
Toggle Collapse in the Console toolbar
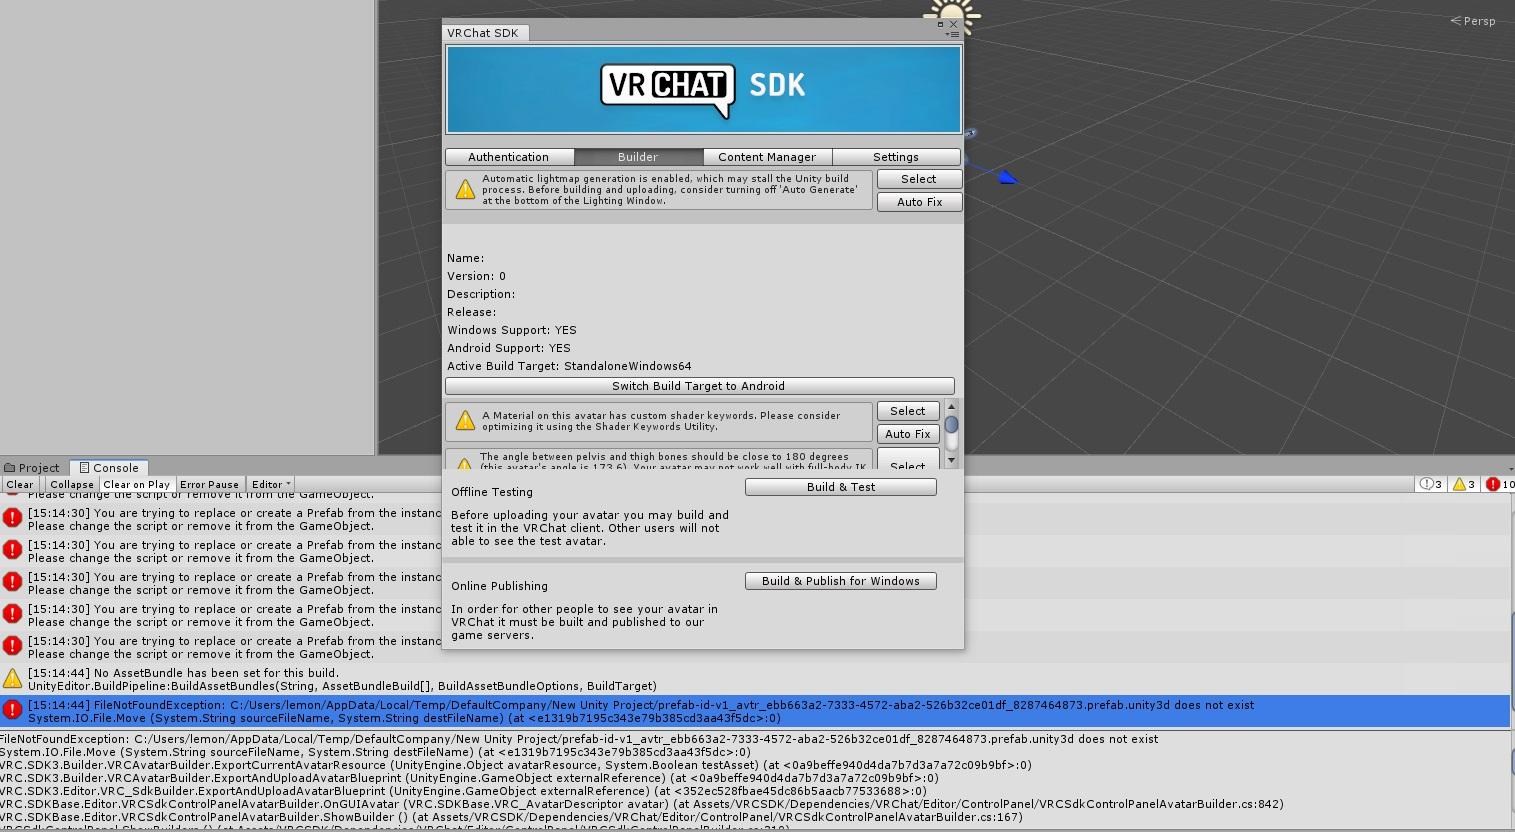point(71,484)
